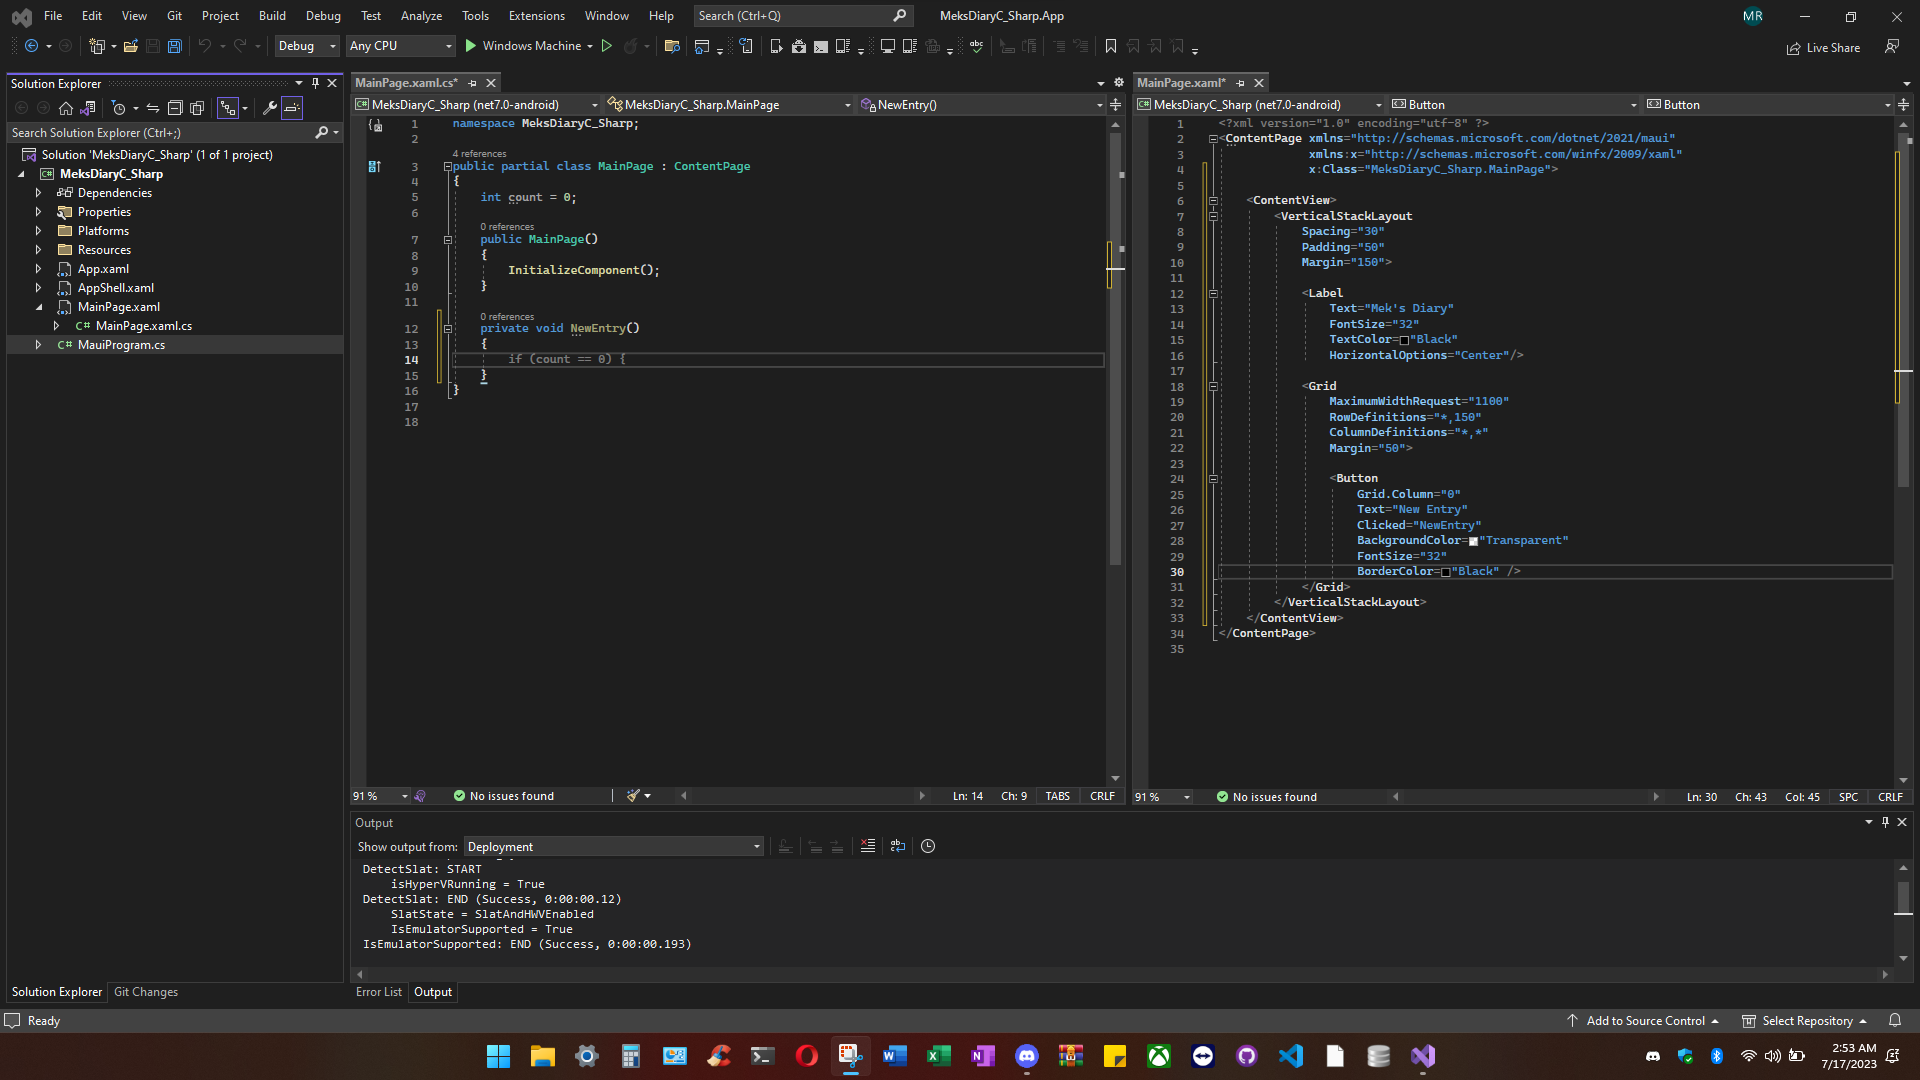Screen dimensions: 1920x1080
Task: Click the code cleanup broom icon
Action: click(633, 796)
